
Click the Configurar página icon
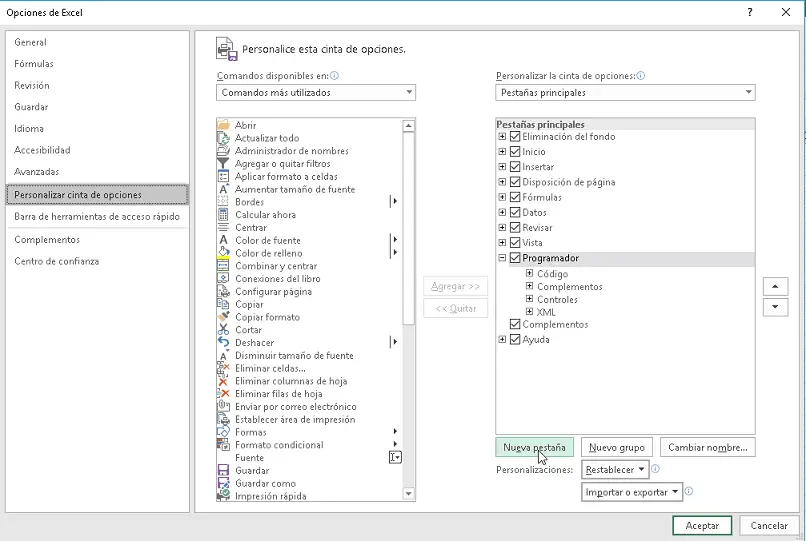(x=223, y=292)
